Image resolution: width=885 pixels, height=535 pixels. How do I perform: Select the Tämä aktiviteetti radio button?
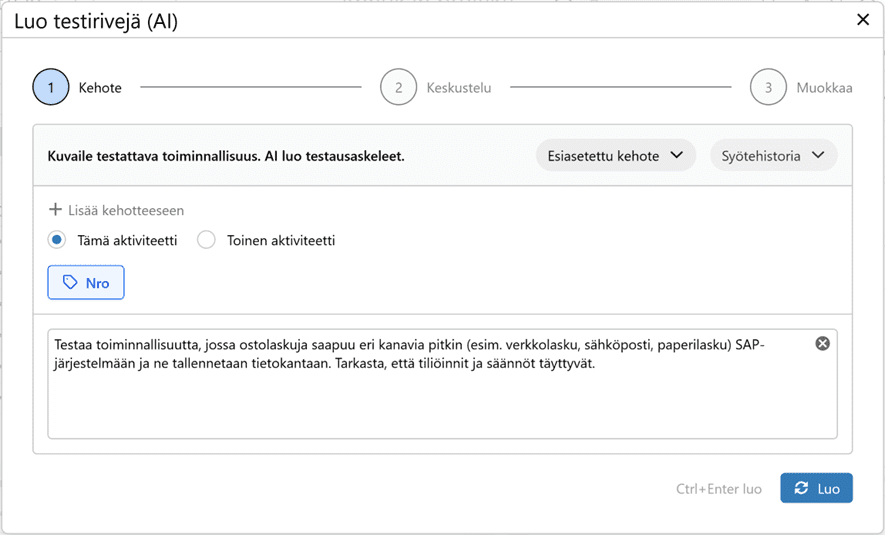pos(57,240)
